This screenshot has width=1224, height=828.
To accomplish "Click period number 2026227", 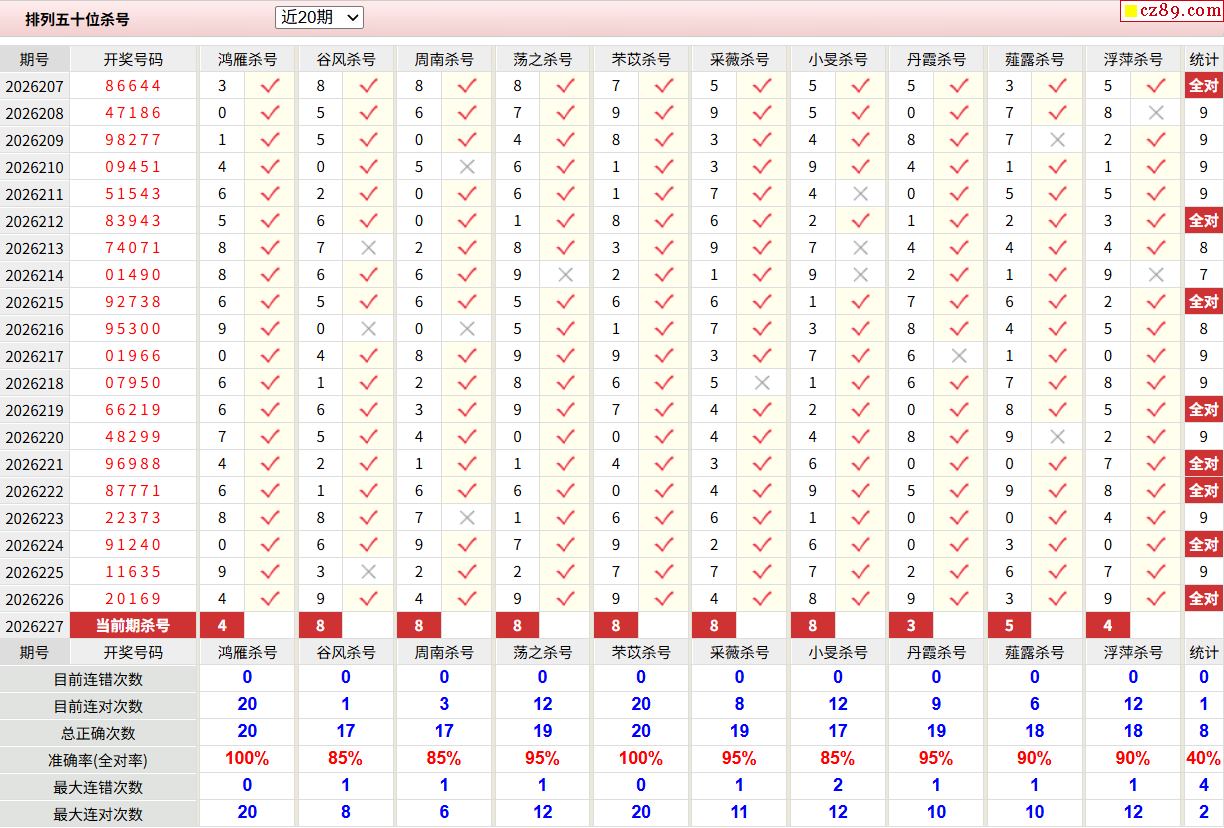I will [x=35, y=626].
